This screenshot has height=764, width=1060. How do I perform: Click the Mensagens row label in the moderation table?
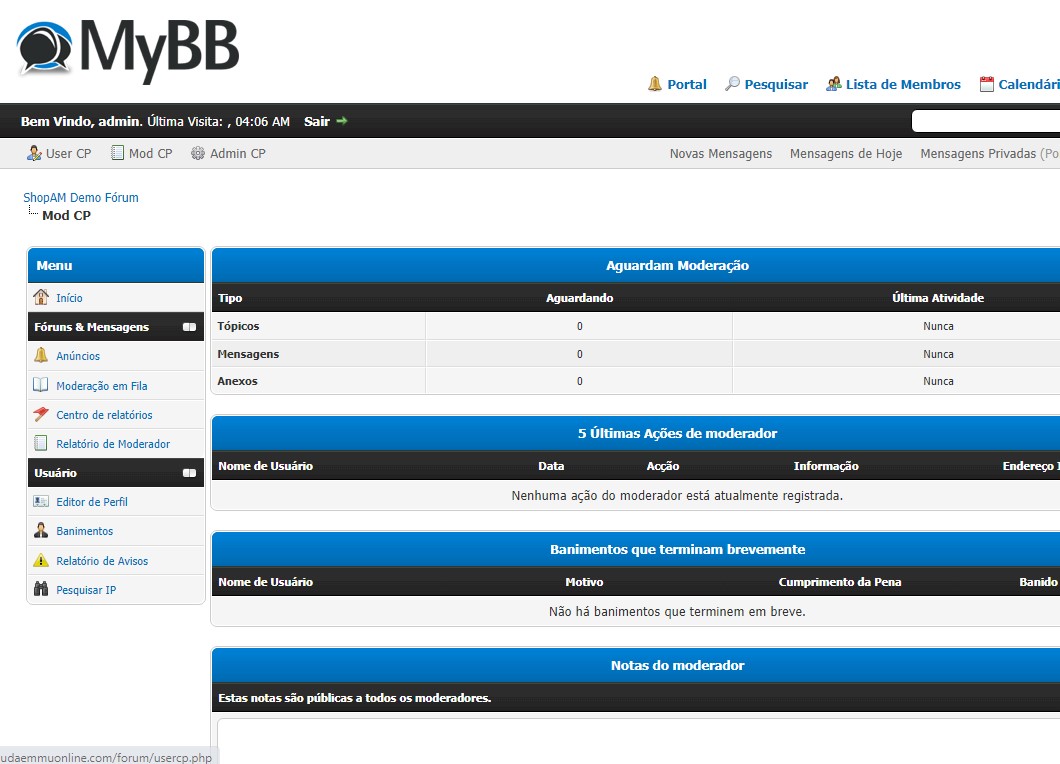[248, 354]
